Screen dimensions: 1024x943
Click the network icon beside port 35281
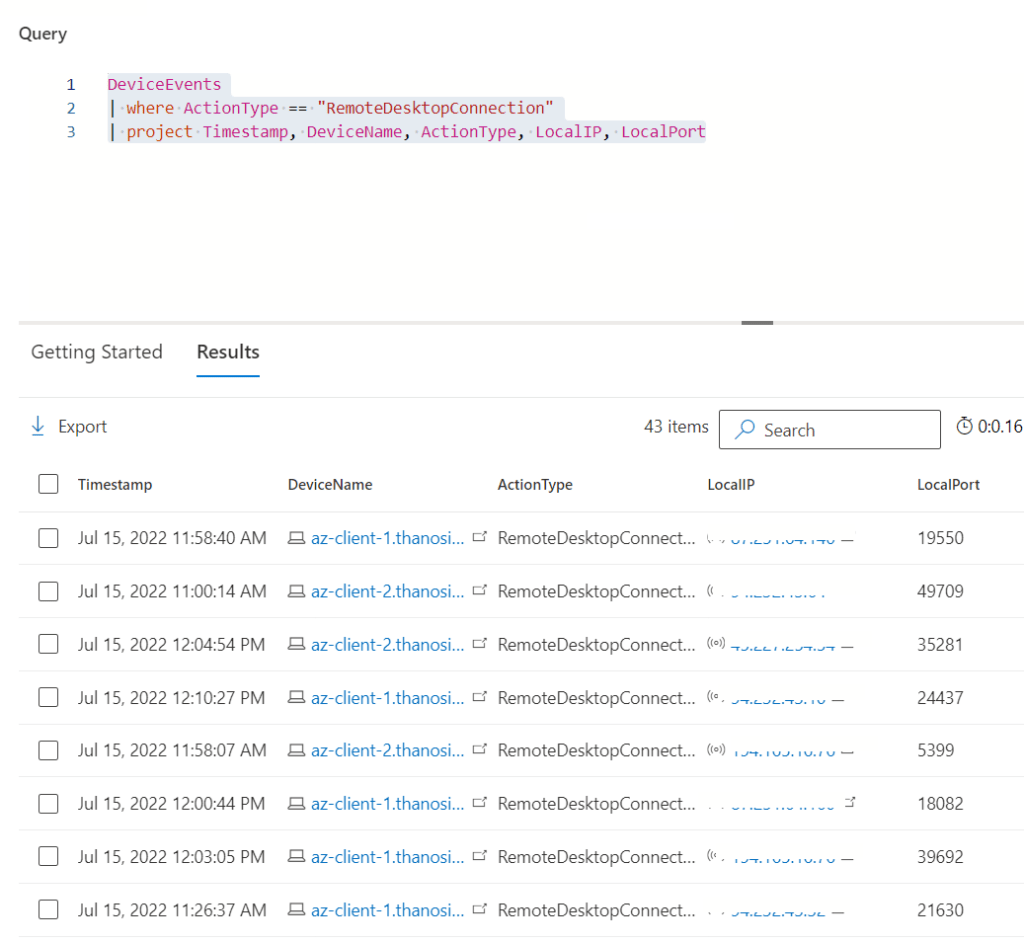pyautogui.click(x=716, y=644)
